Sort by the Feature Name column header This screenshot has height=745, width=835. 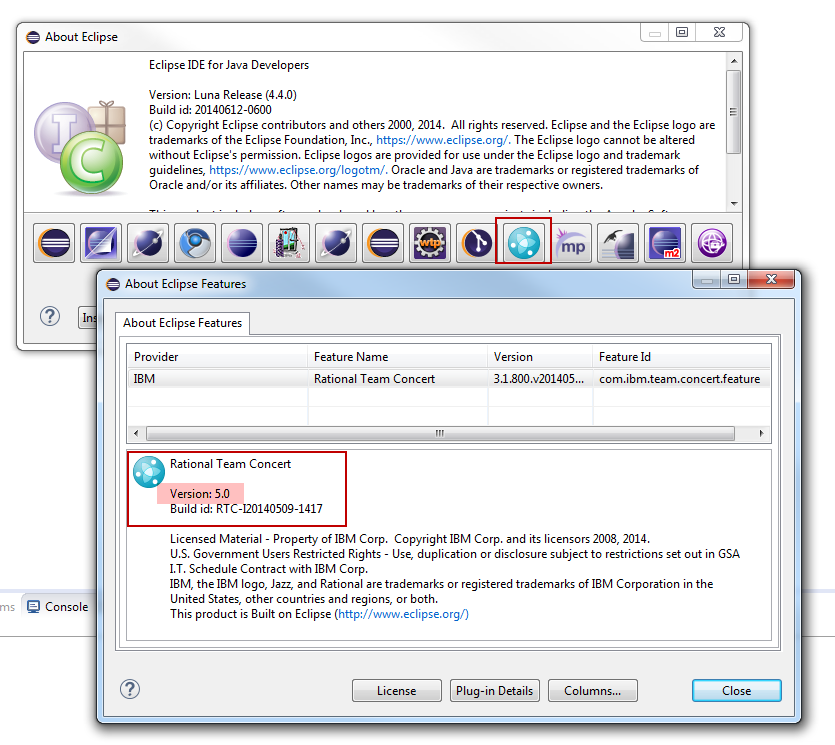point(398,357)
